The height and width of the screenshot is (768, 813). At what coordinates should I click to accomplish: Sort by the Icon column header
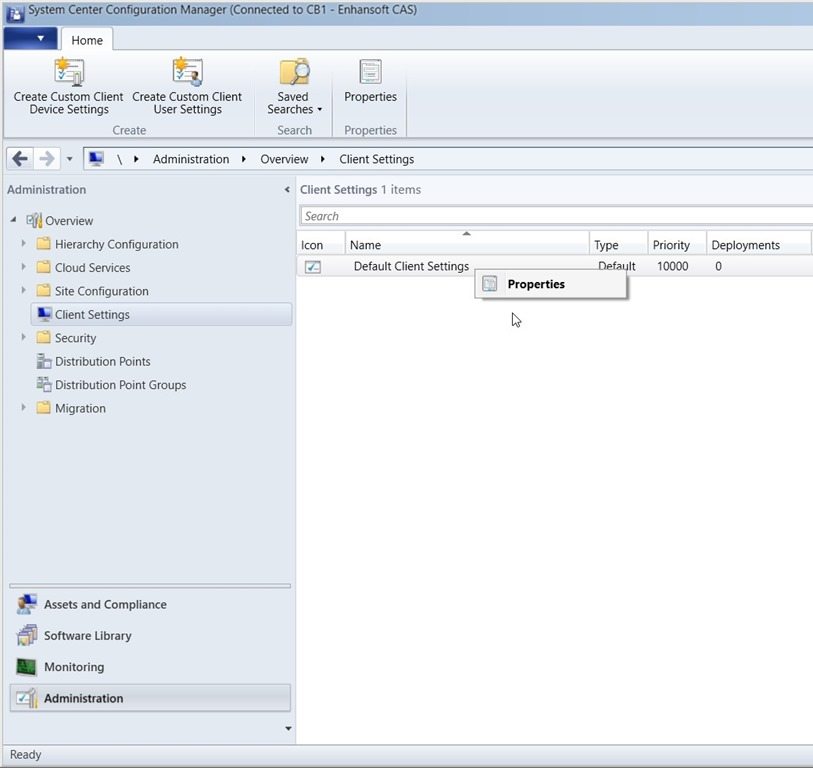(x=321, y=245)
